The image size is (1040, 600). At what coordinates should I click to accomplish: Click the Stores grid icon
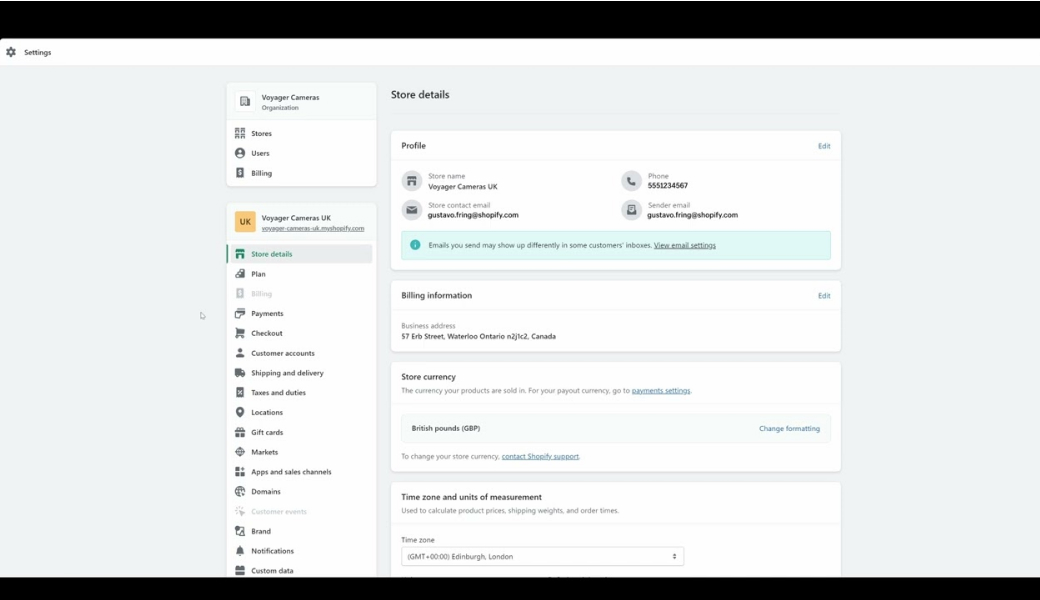[240, 133]
